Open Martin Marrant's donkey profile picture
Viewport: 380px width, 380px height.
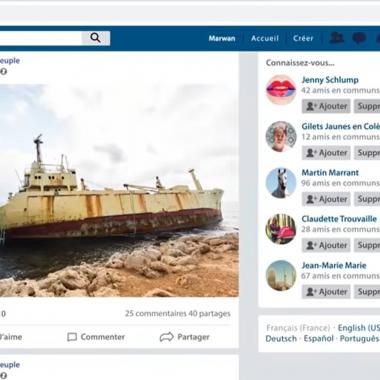point(281,183)
